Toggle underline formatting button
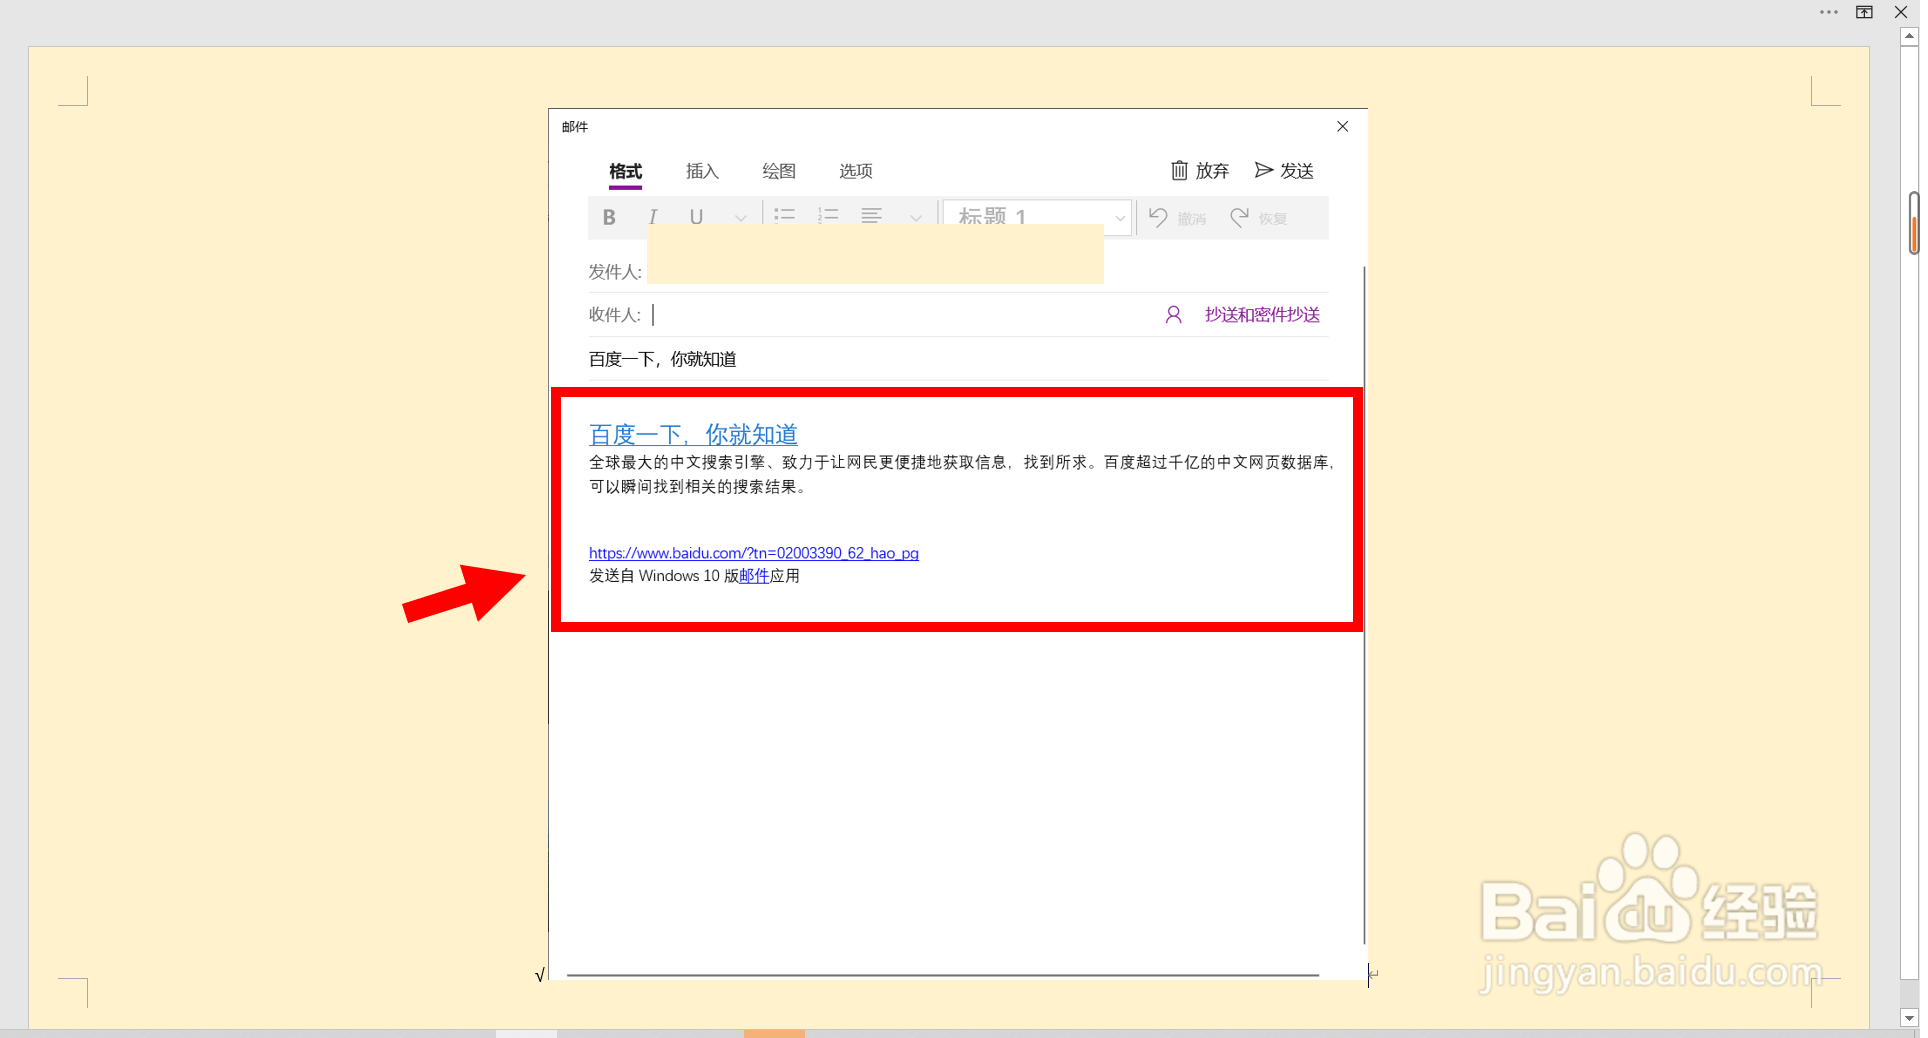 click(x=697, y=217)
